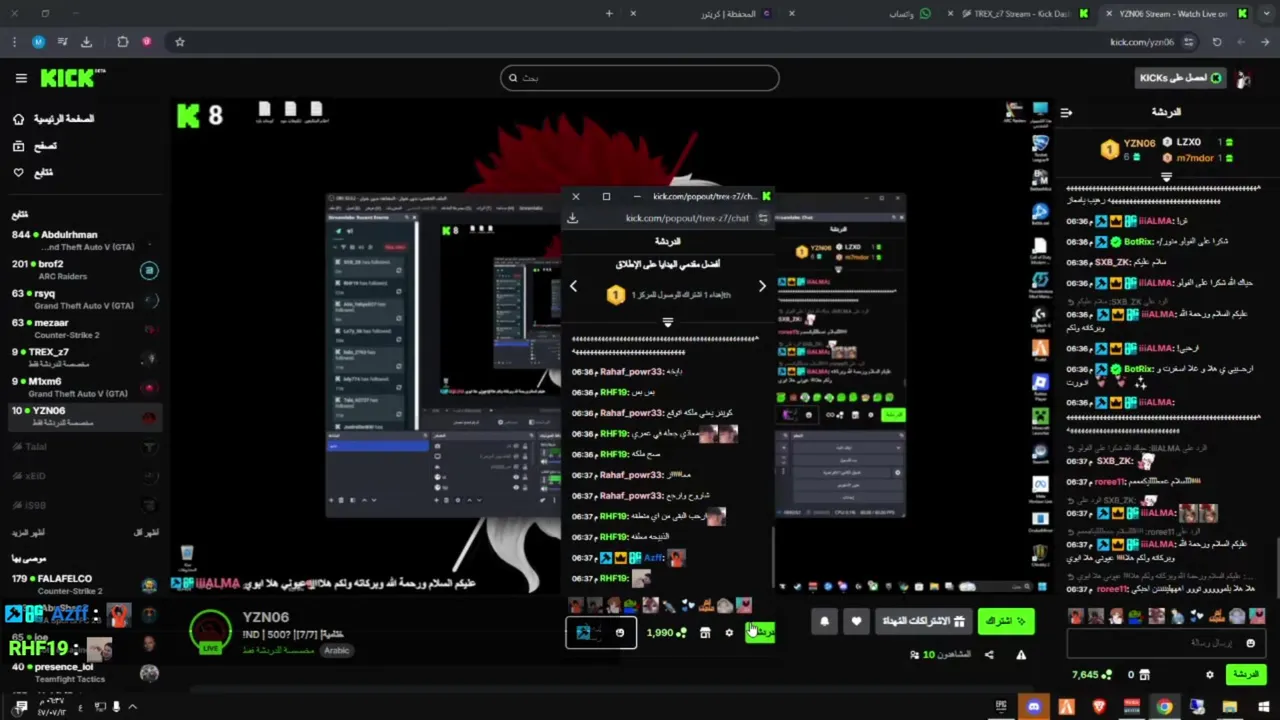
Task: Select the YZN06 channel in sidebar
Action: (85, 416)
